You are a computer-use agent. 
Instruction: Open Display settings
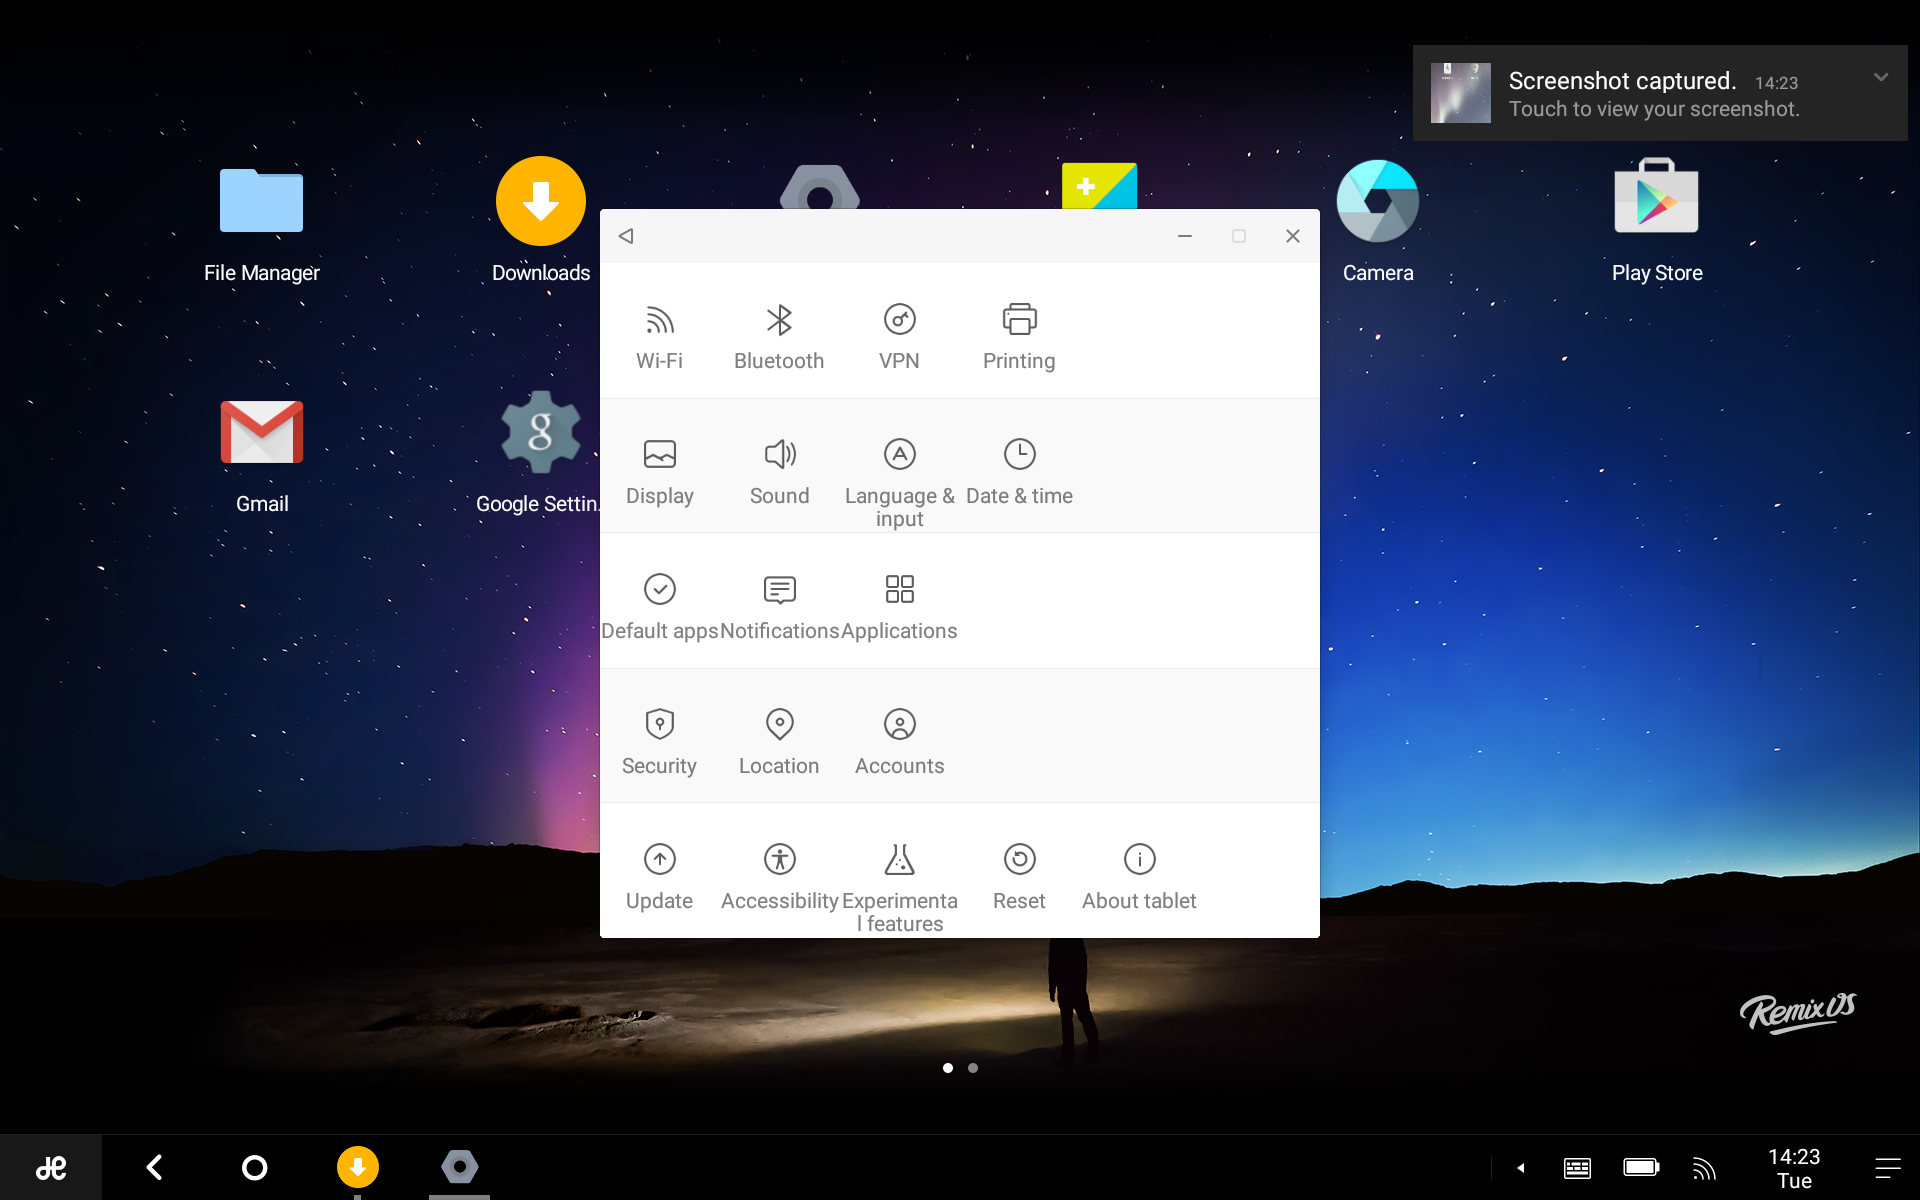point(659,470)
